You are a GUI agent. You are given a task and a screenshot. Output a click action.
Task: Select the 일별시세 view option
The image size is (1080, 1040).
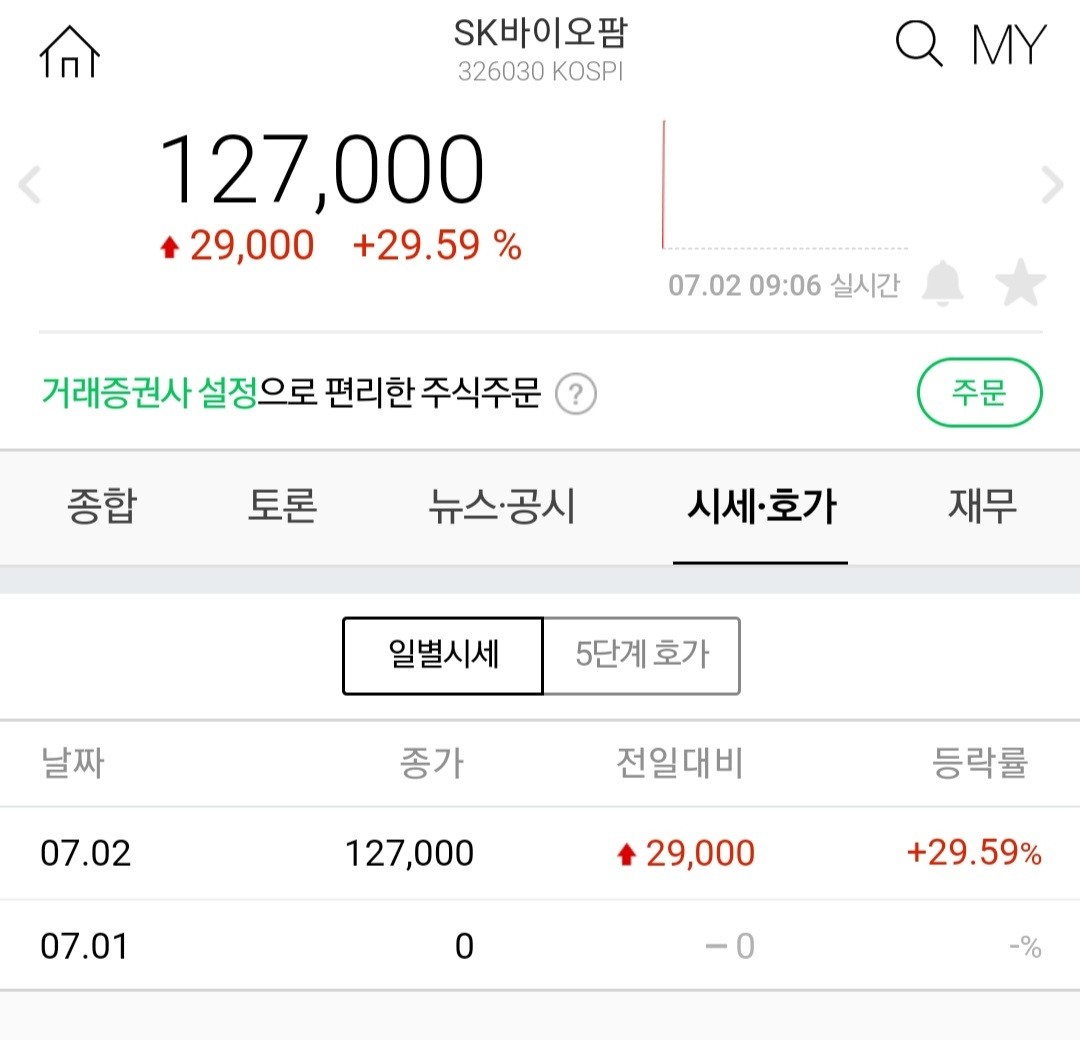click(442, 656)
